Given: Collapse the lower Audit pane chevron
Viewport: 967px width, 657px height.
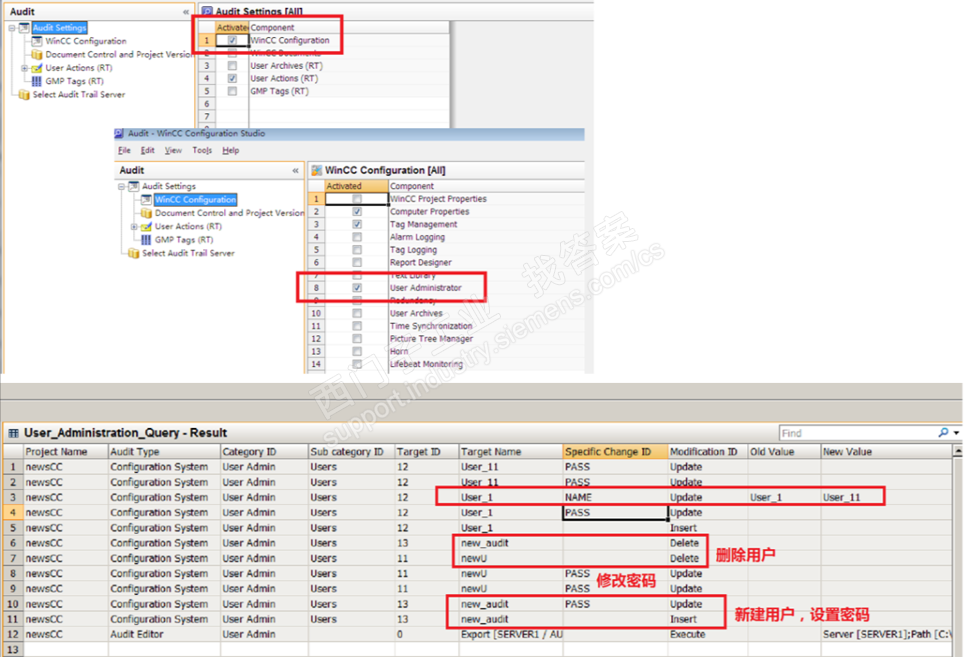Looking at the screenshot, I should click(295, 170).
